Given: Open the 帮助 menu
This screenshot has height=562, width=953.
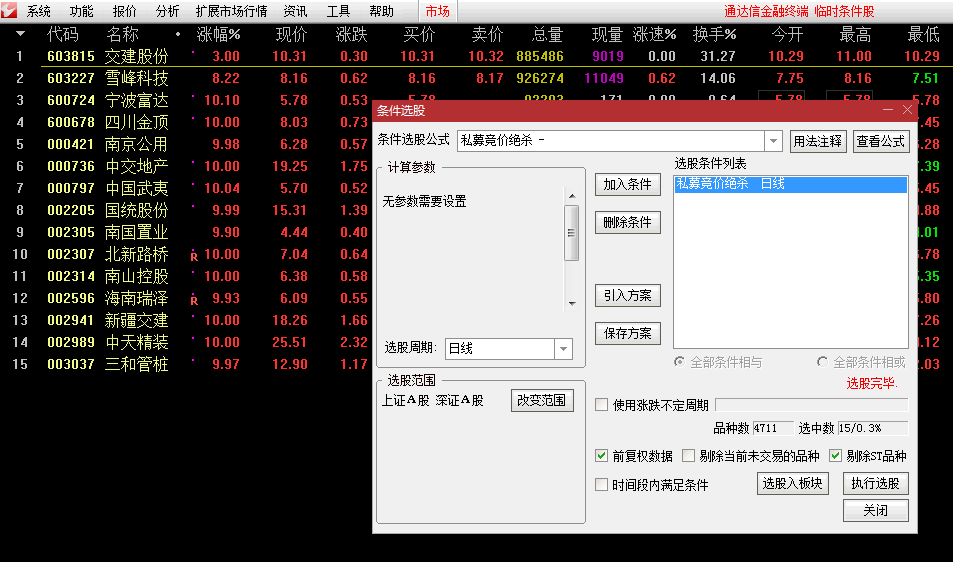Looking at the screenshot, I should point(381,11).
